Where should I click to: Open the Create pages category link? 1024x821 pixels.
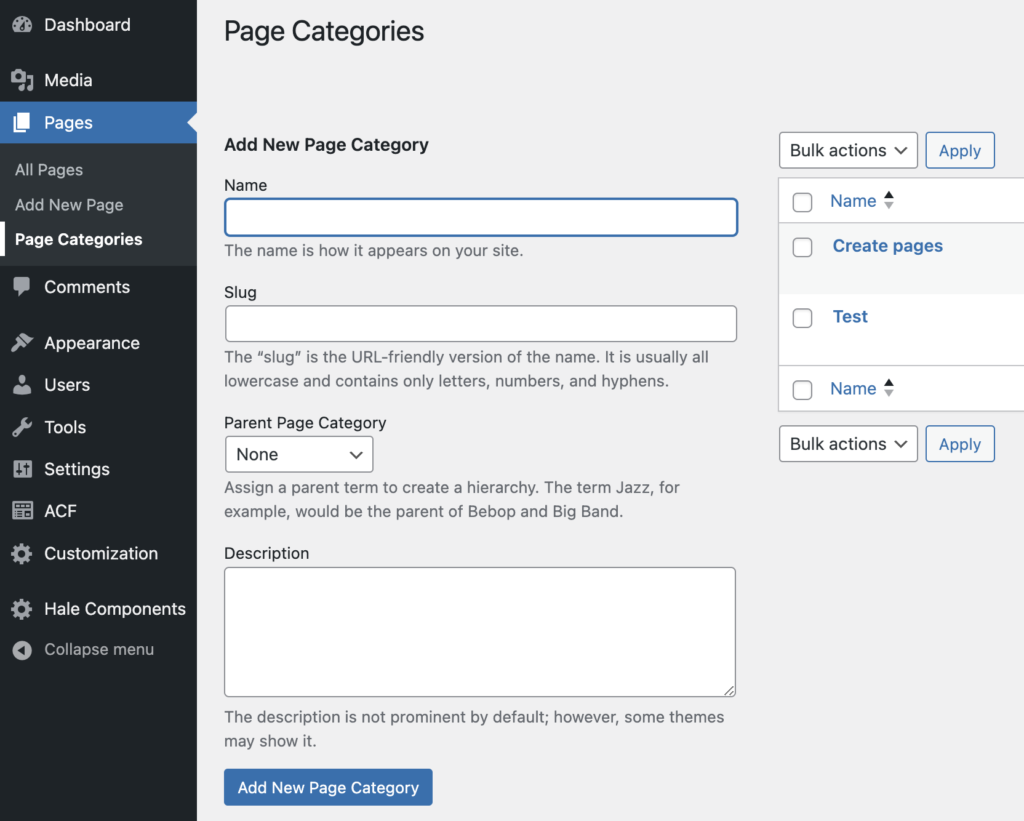[x=887, y=246]
